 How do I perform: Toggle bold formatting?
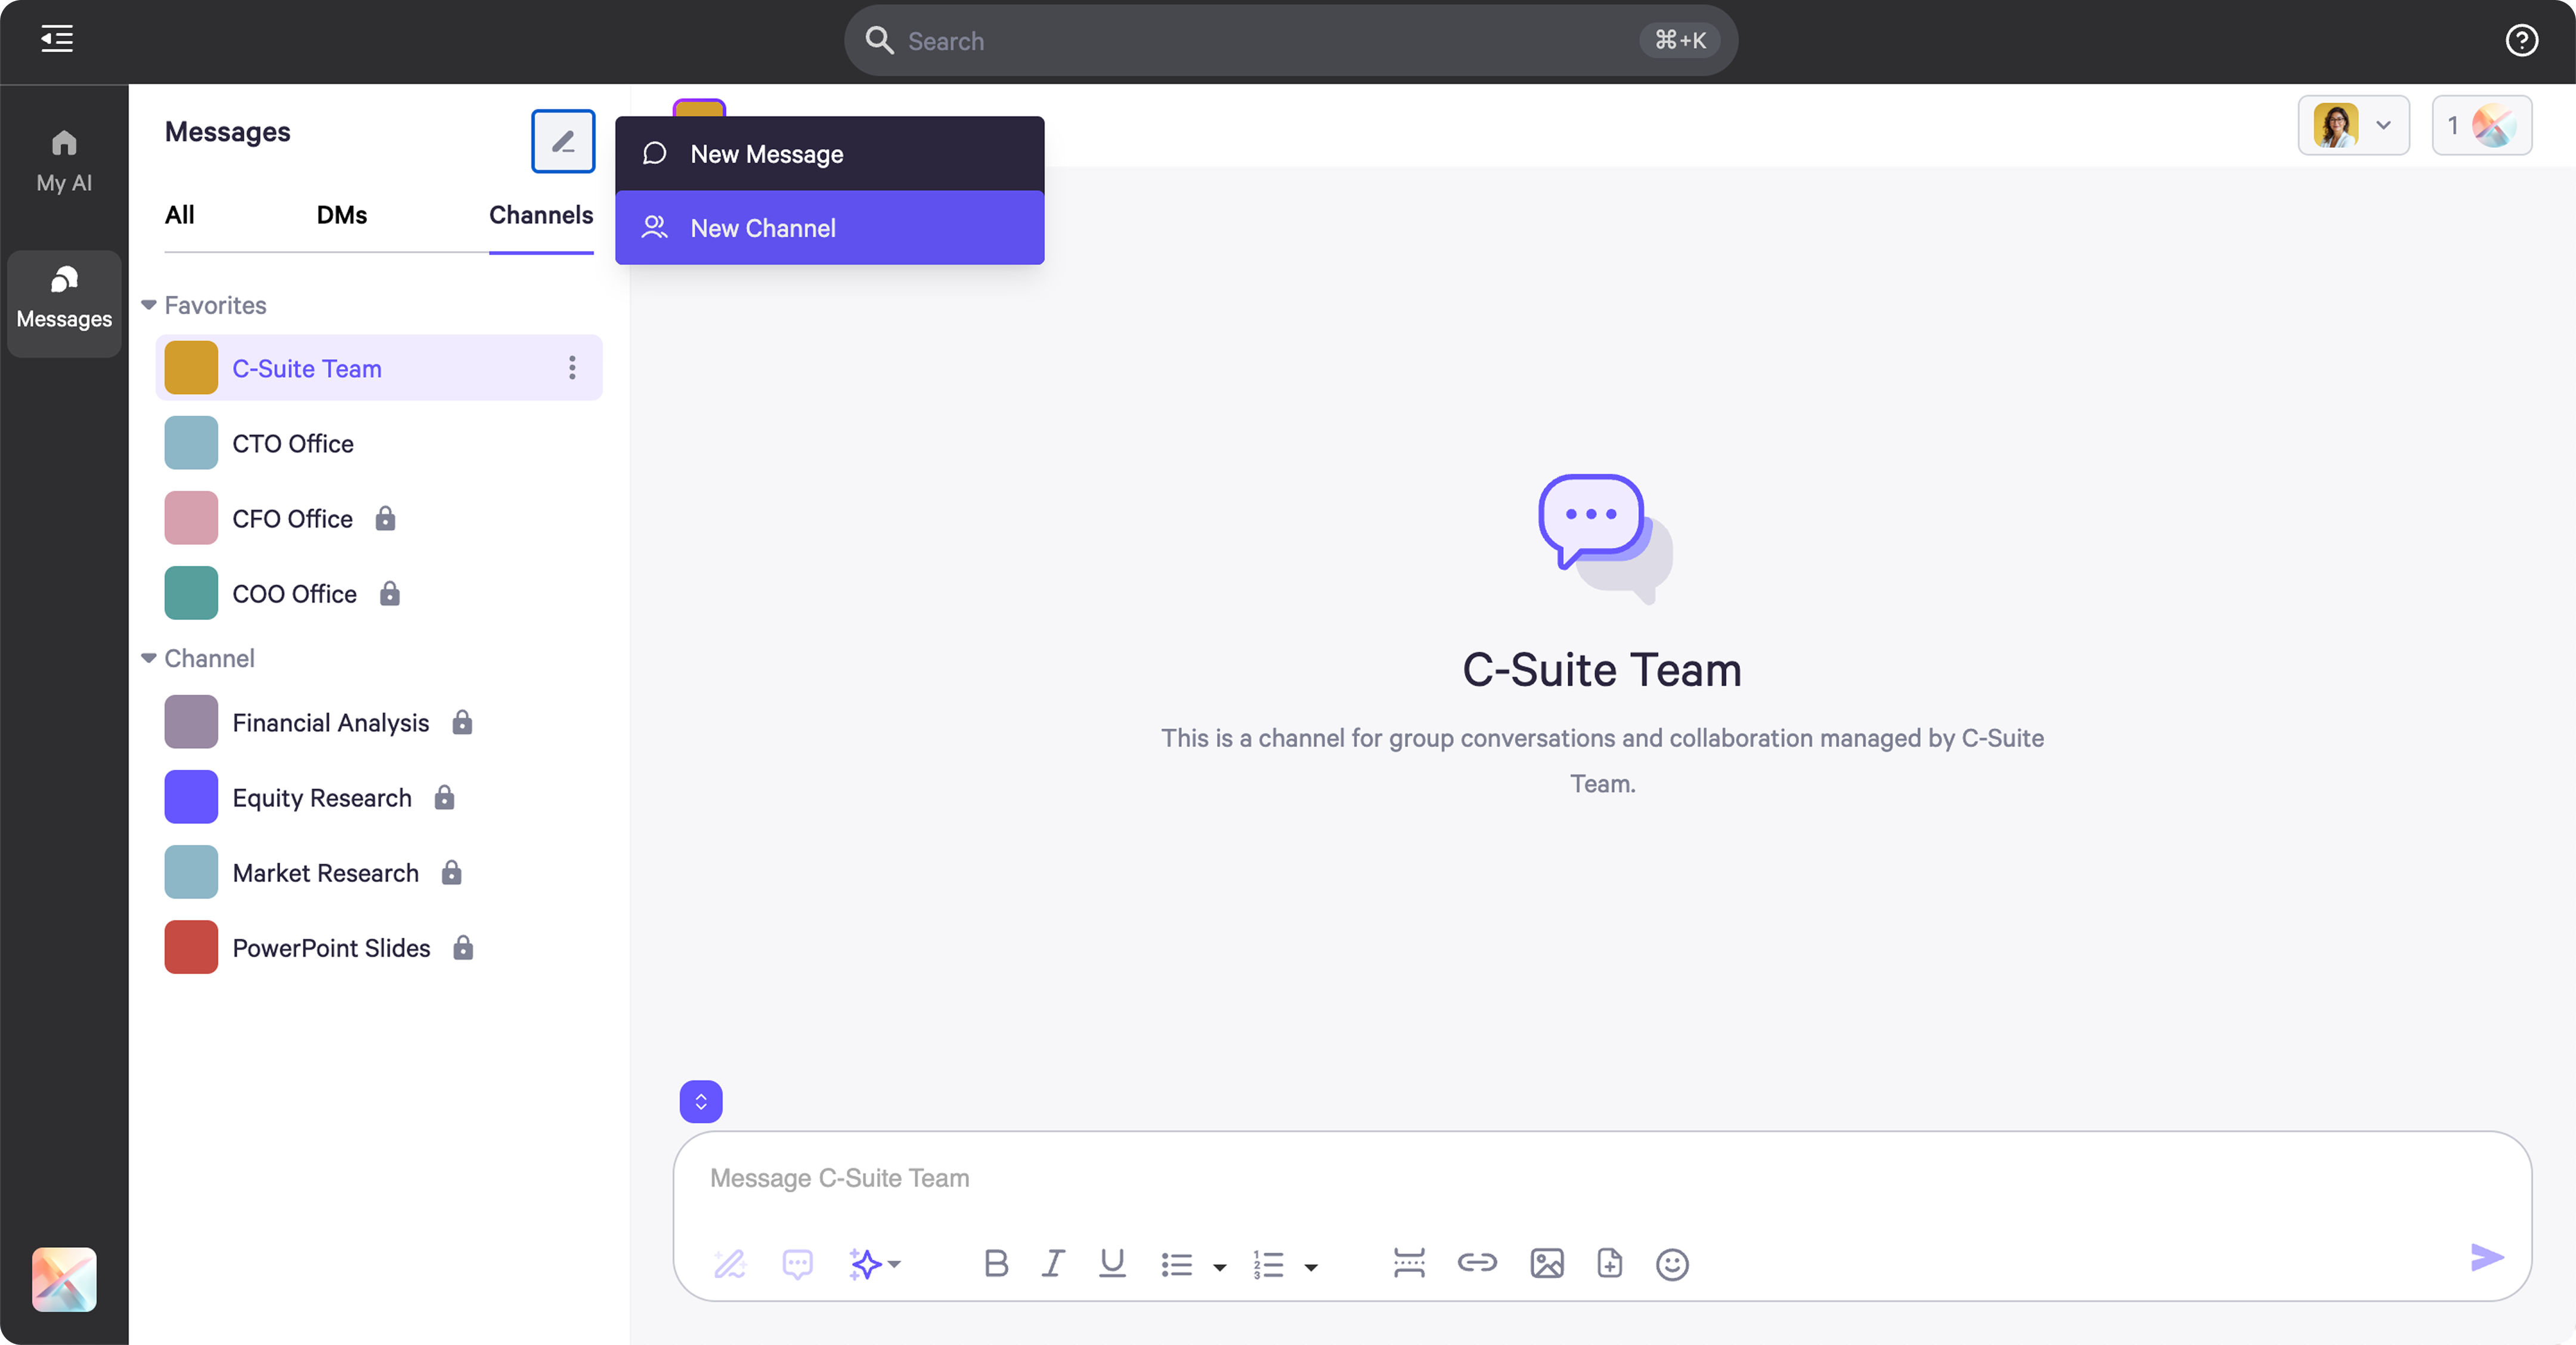click(x=995, y=1263)
